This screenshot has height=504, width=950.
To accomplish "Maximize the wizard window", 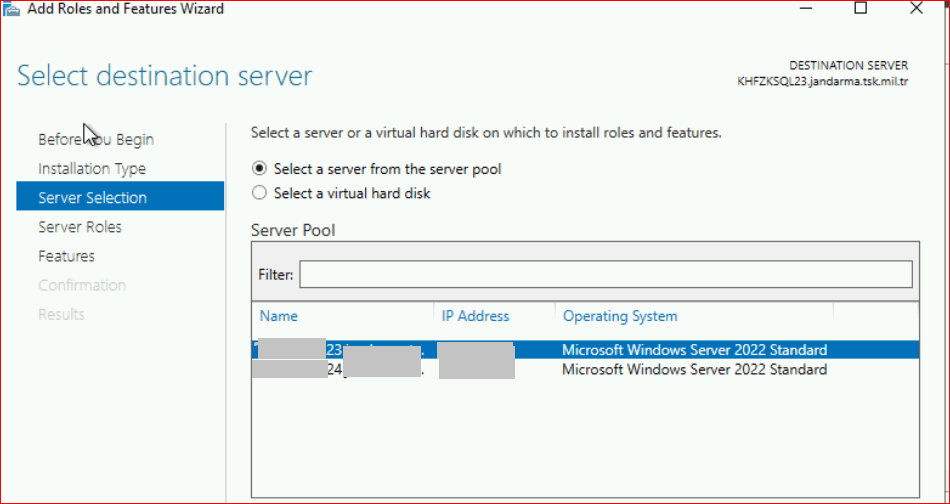I will click(860, 8).
